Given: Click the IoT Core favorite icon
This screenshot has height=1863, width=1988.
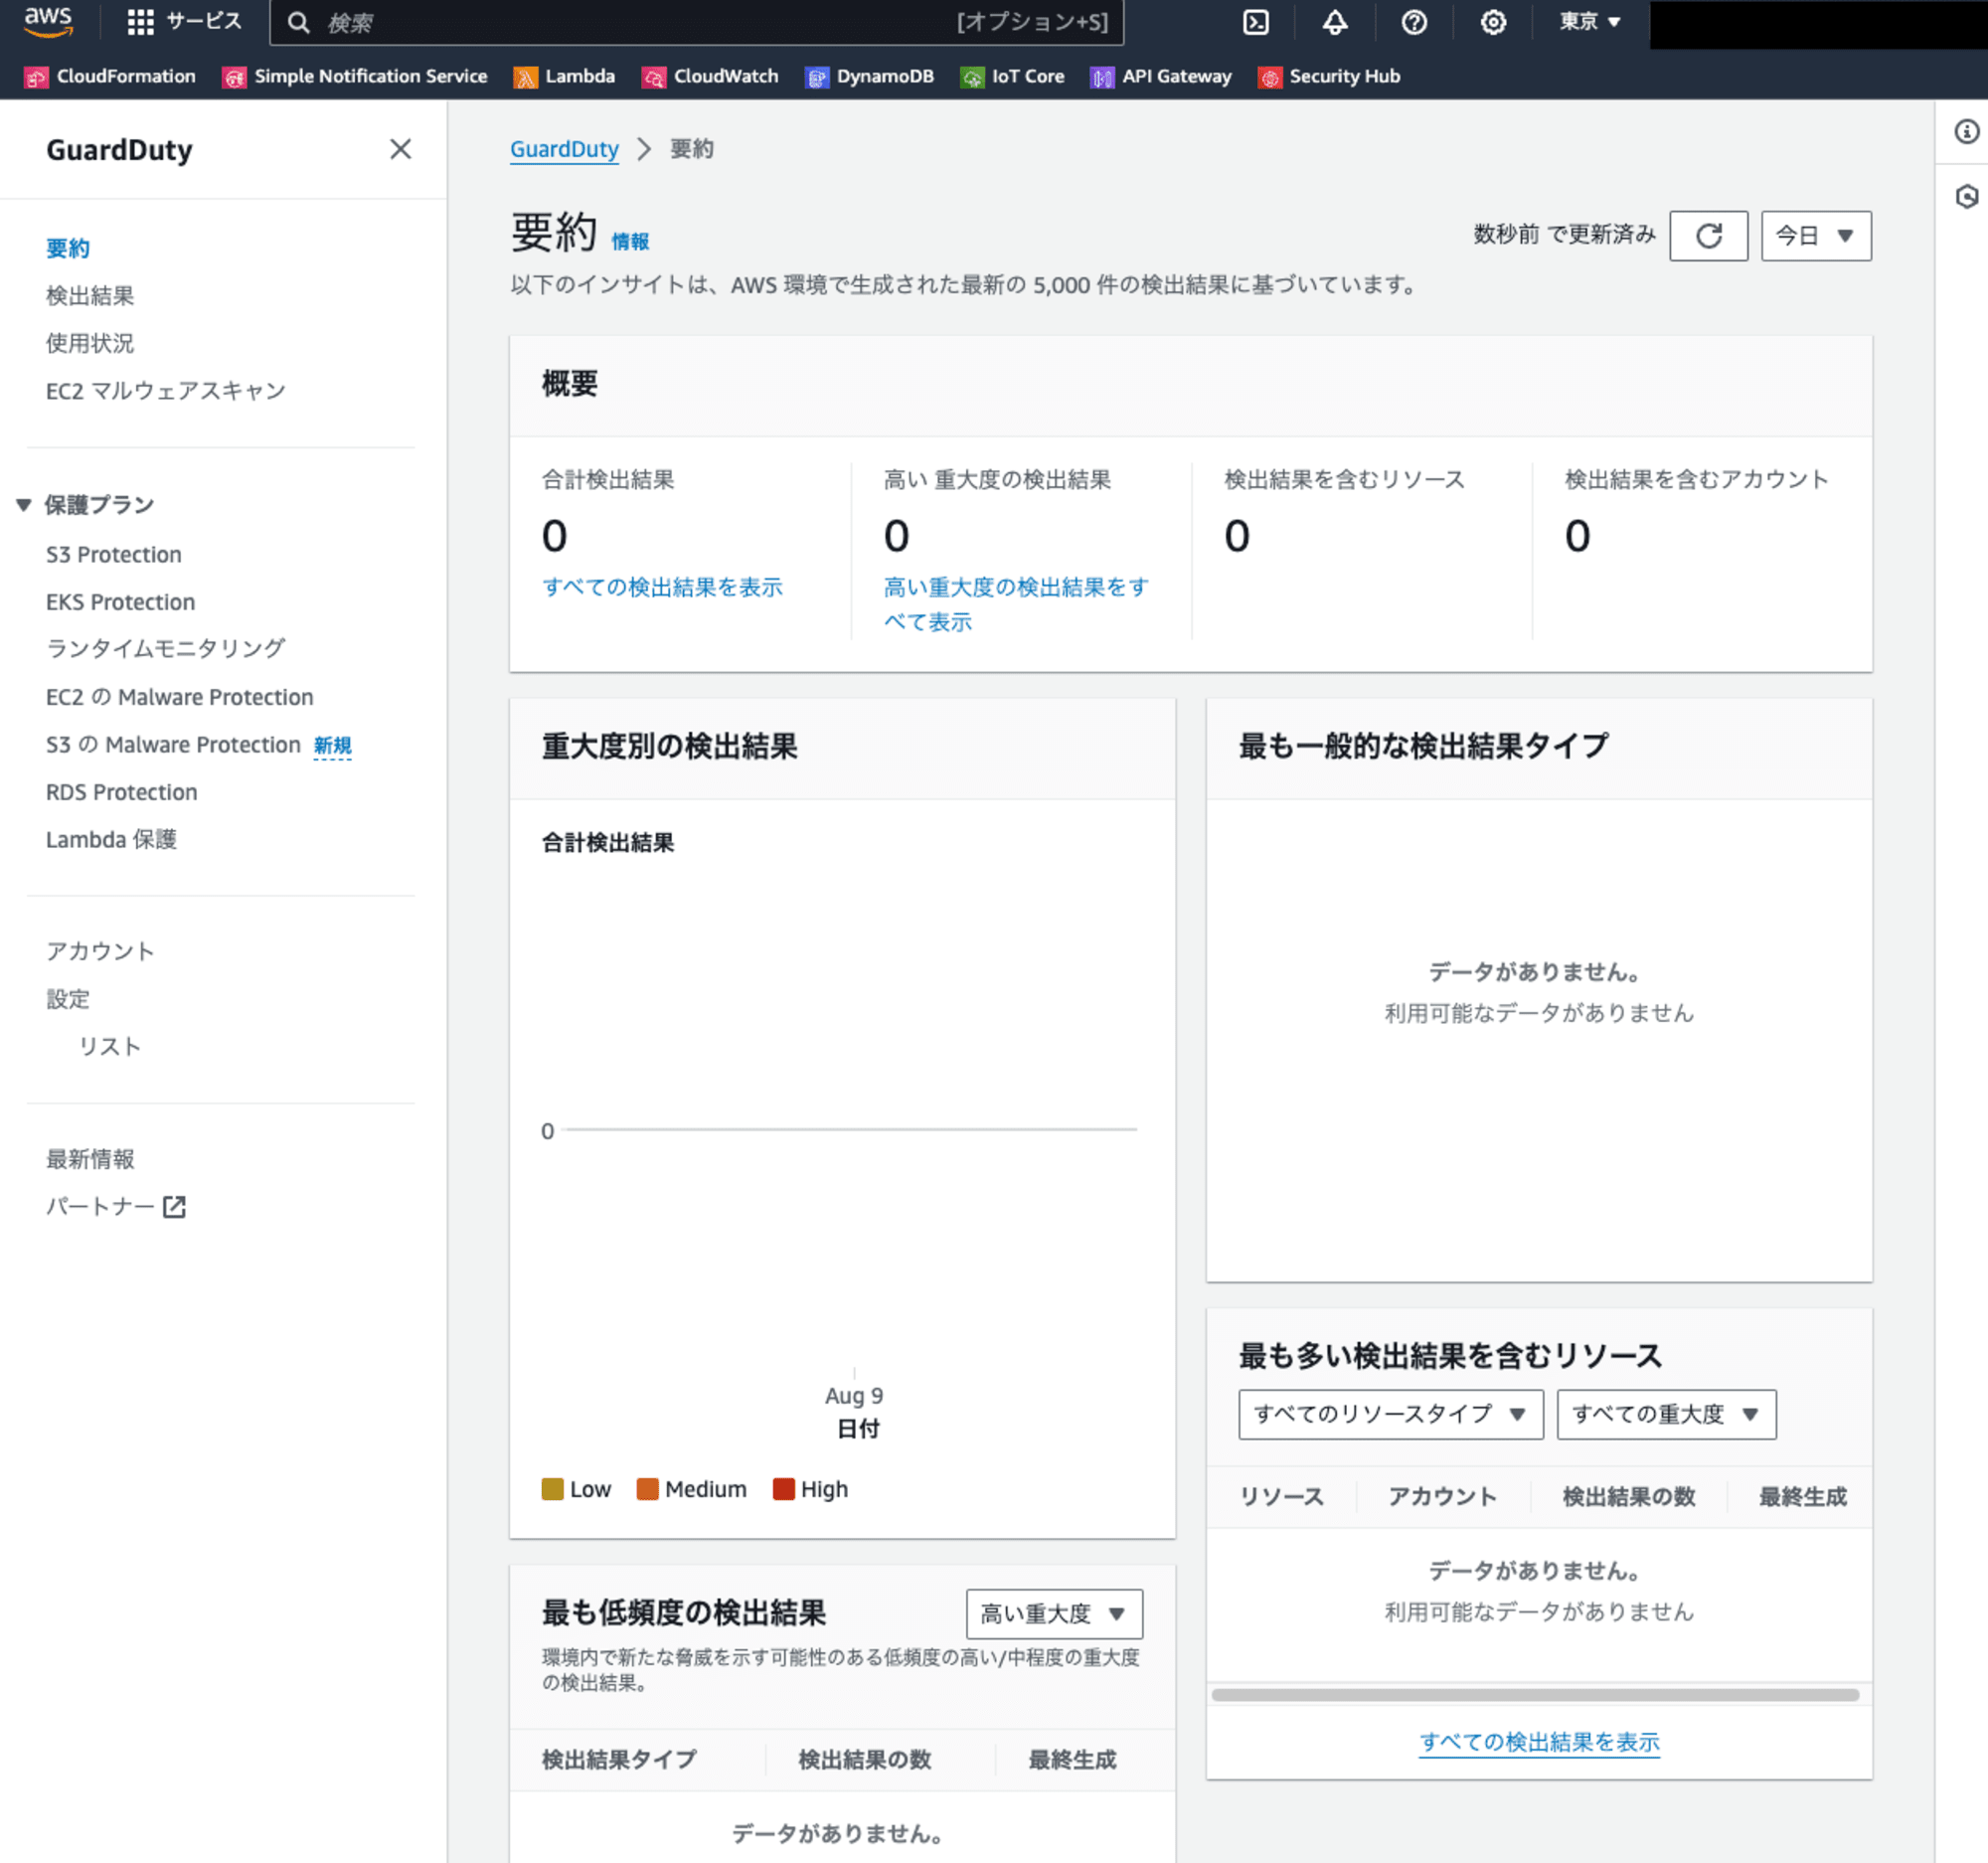Looking at the screenshot, I should click(971, 77).
